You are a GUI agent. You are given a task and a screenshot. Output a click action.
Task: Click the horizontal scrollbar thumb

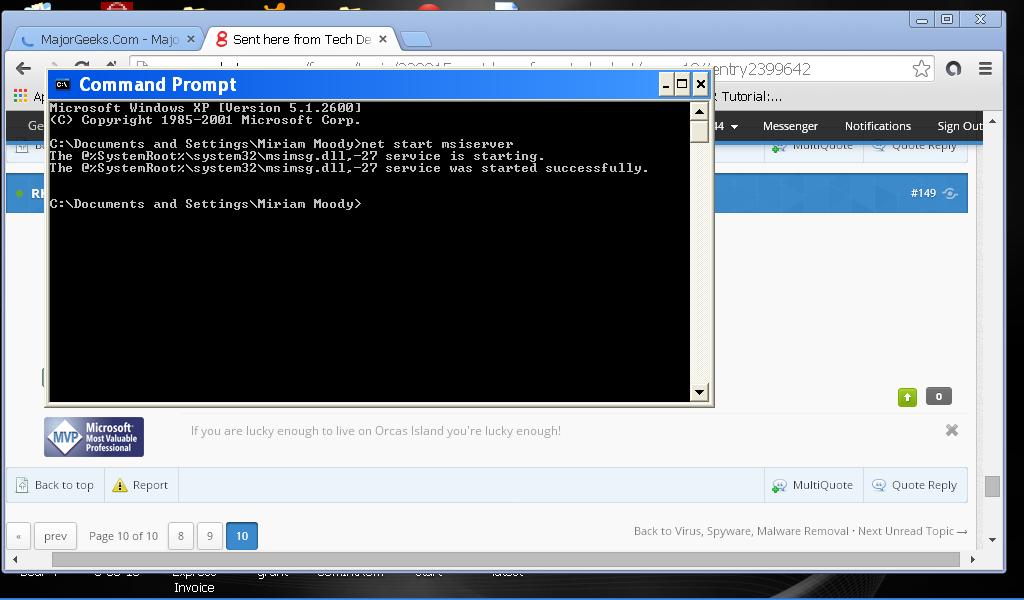pyautogui.click(x=505, y=560)
